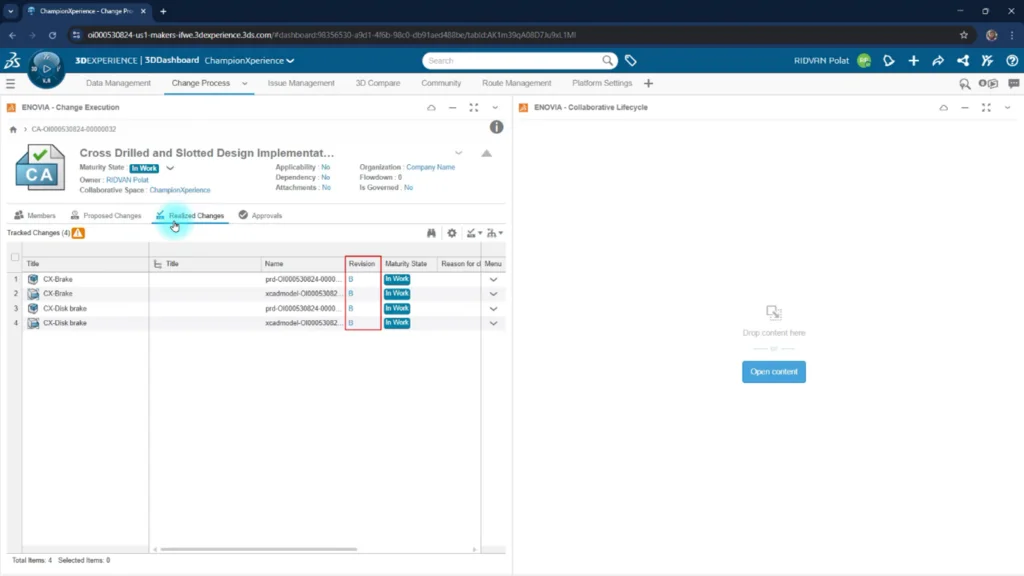Screen dimensions: 1024x576
Task: Open the menu chevron for CX-Disk brake row 3
Action: coord(493,308)
